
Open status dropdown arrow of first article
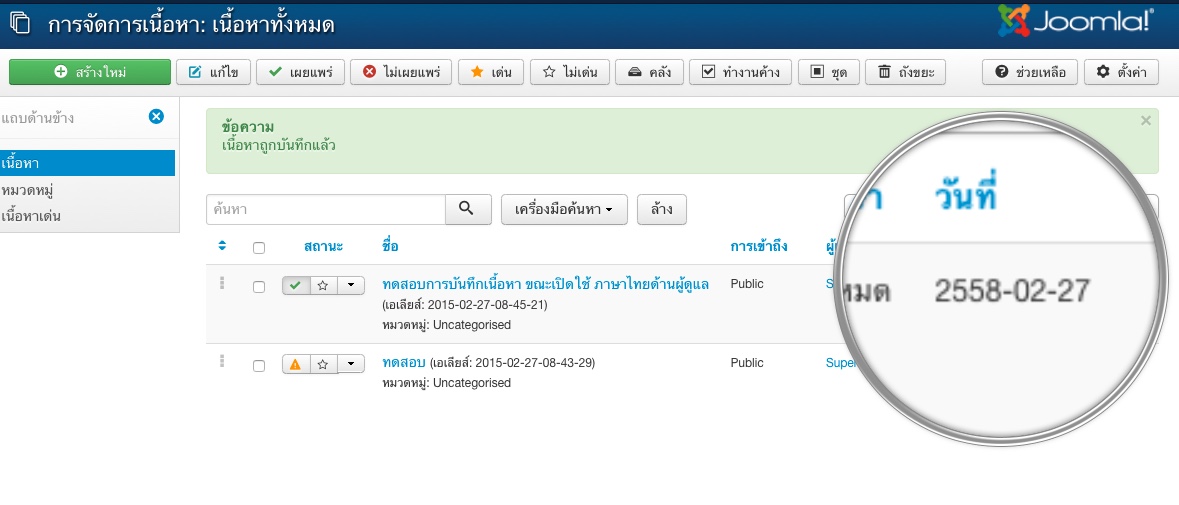(350, 286)
